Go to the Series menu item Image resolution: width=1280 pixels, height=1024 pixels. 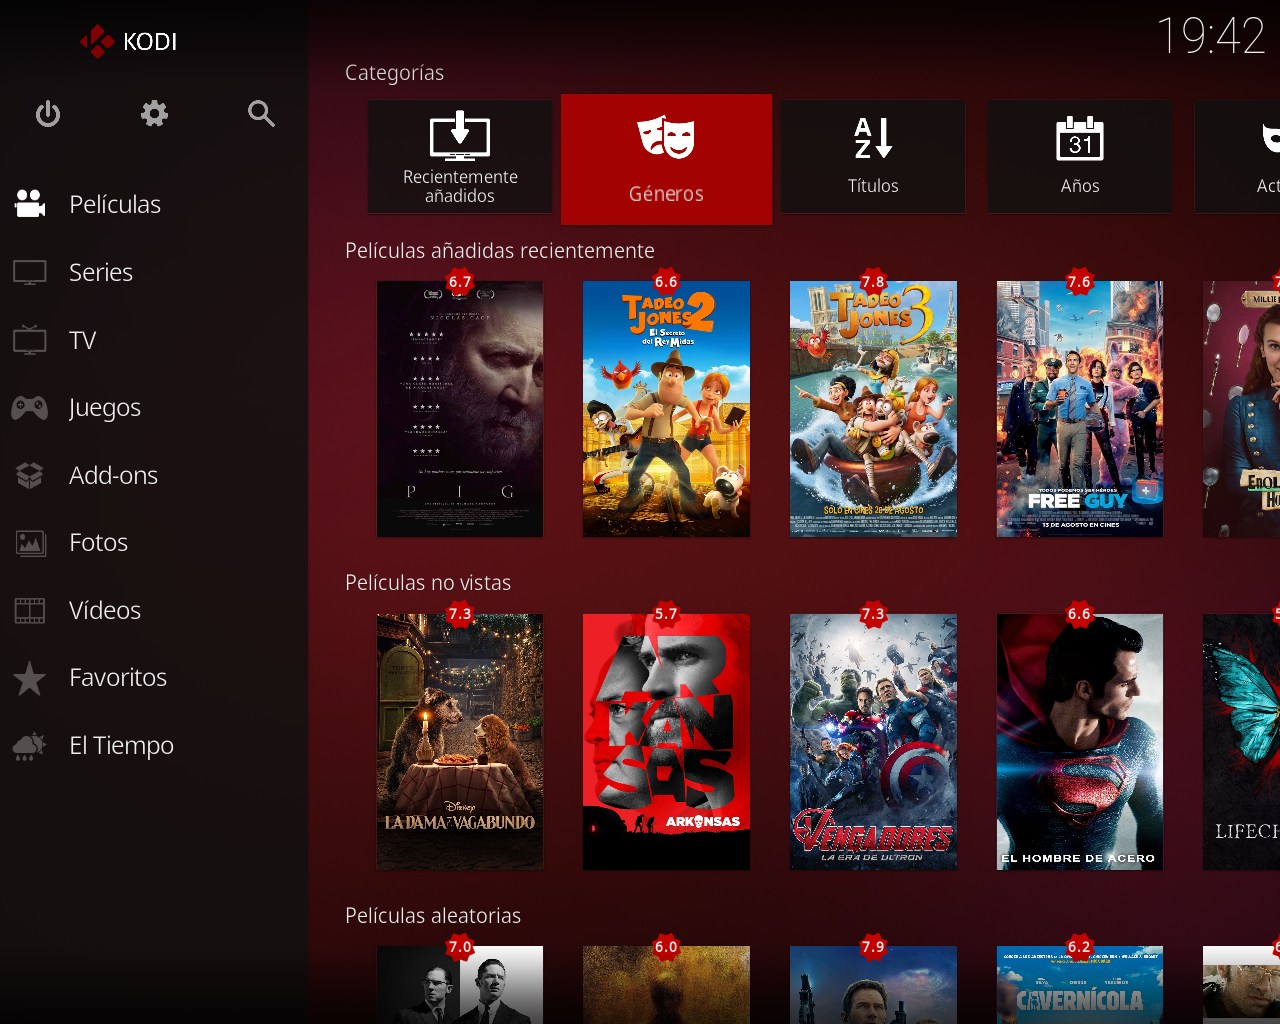[x=101, y=272]
